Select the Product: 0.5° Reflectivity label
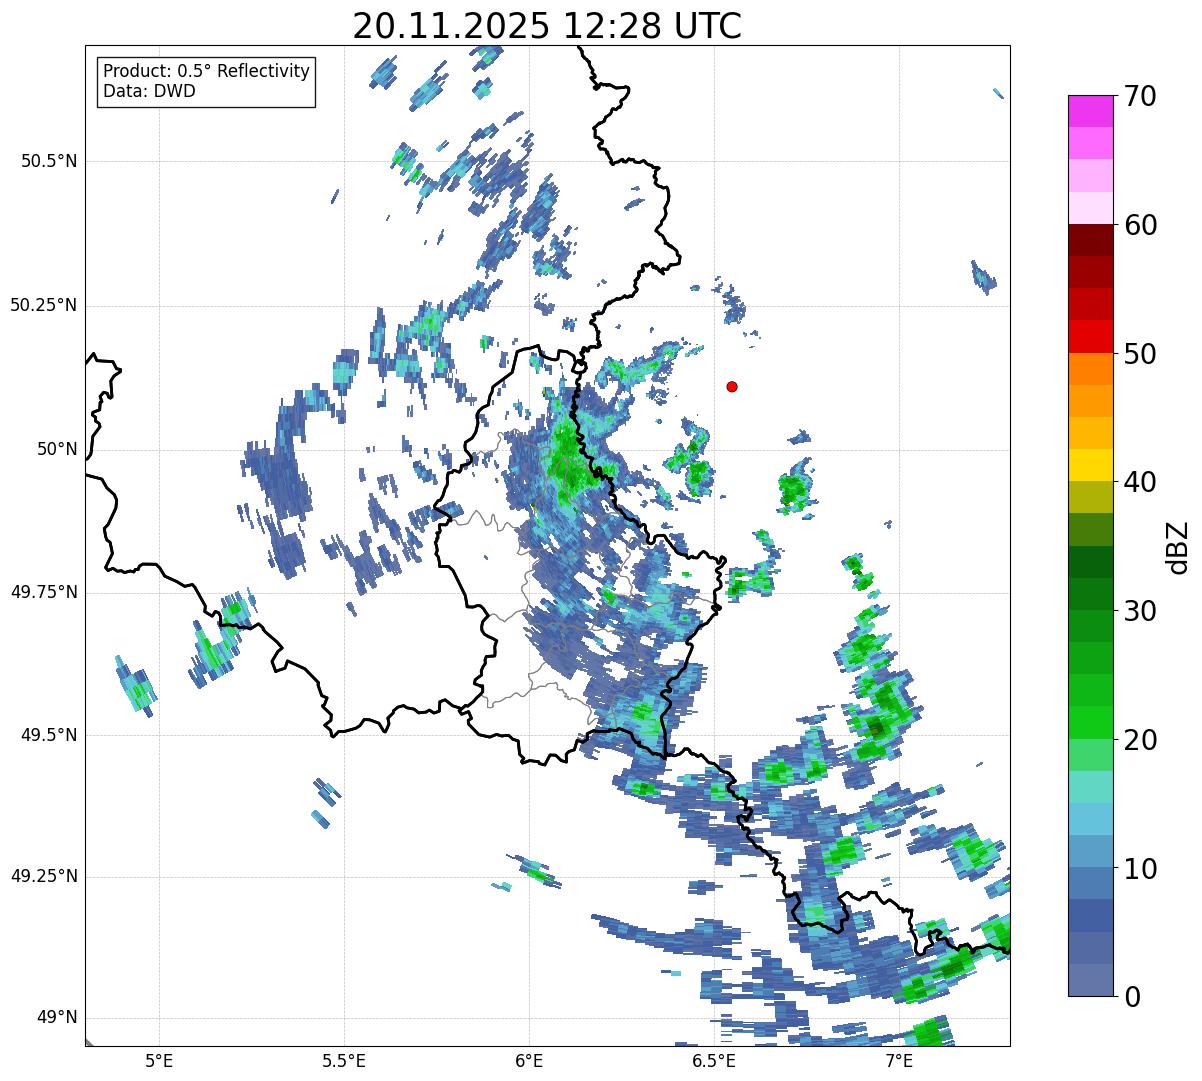The height and width of the screenshot is (1081, 1202). 207,72
